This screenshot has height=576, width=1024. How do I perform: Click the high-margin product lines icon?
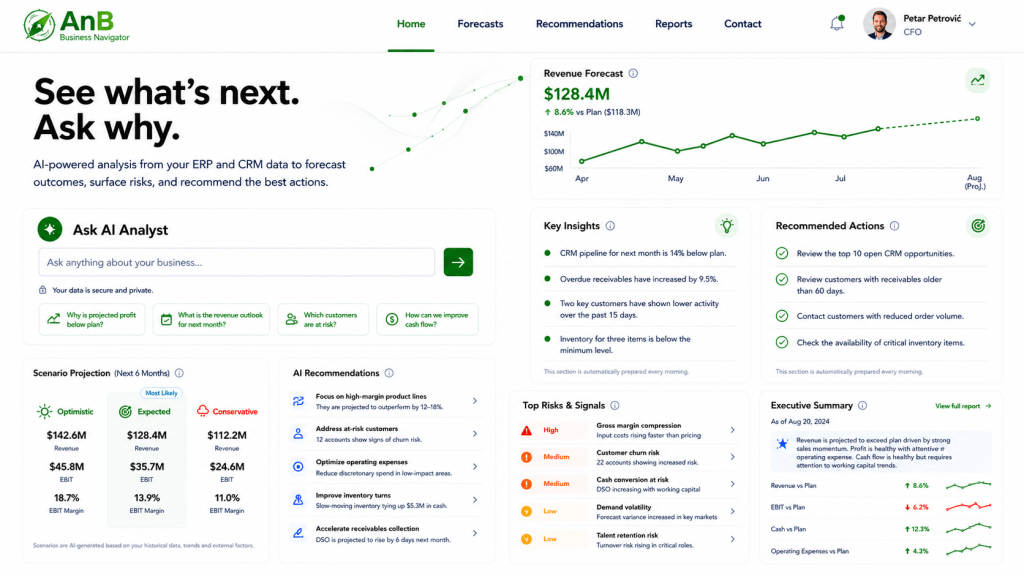pos(298,401)
